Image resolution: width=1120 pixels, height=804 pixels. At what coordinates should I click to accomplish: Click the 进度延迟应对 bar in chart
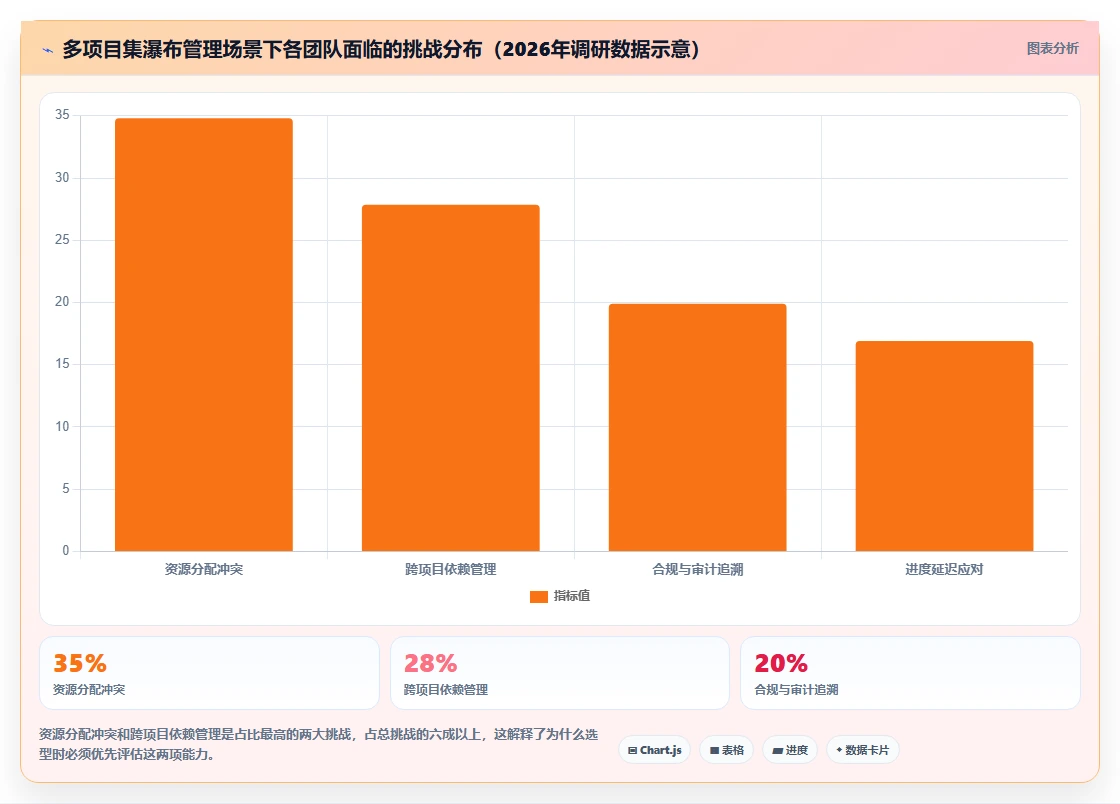[944, 446]
